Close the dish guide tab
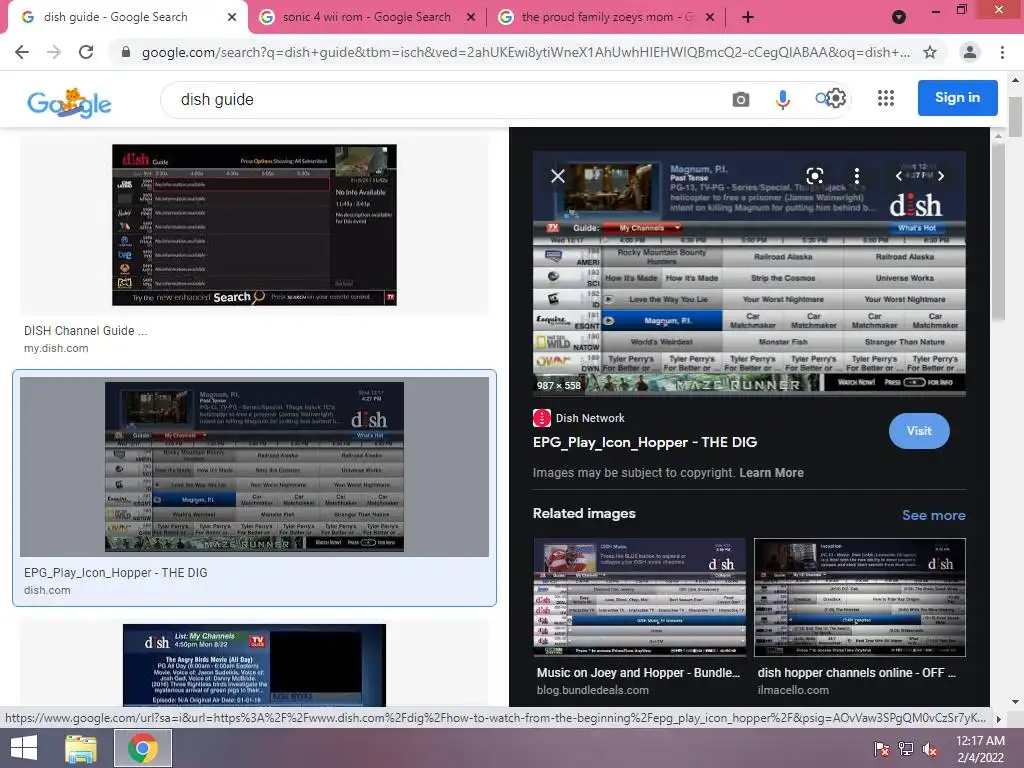Image resolution: width=1024 pixels, height=768 pixels. coord(232,18)
